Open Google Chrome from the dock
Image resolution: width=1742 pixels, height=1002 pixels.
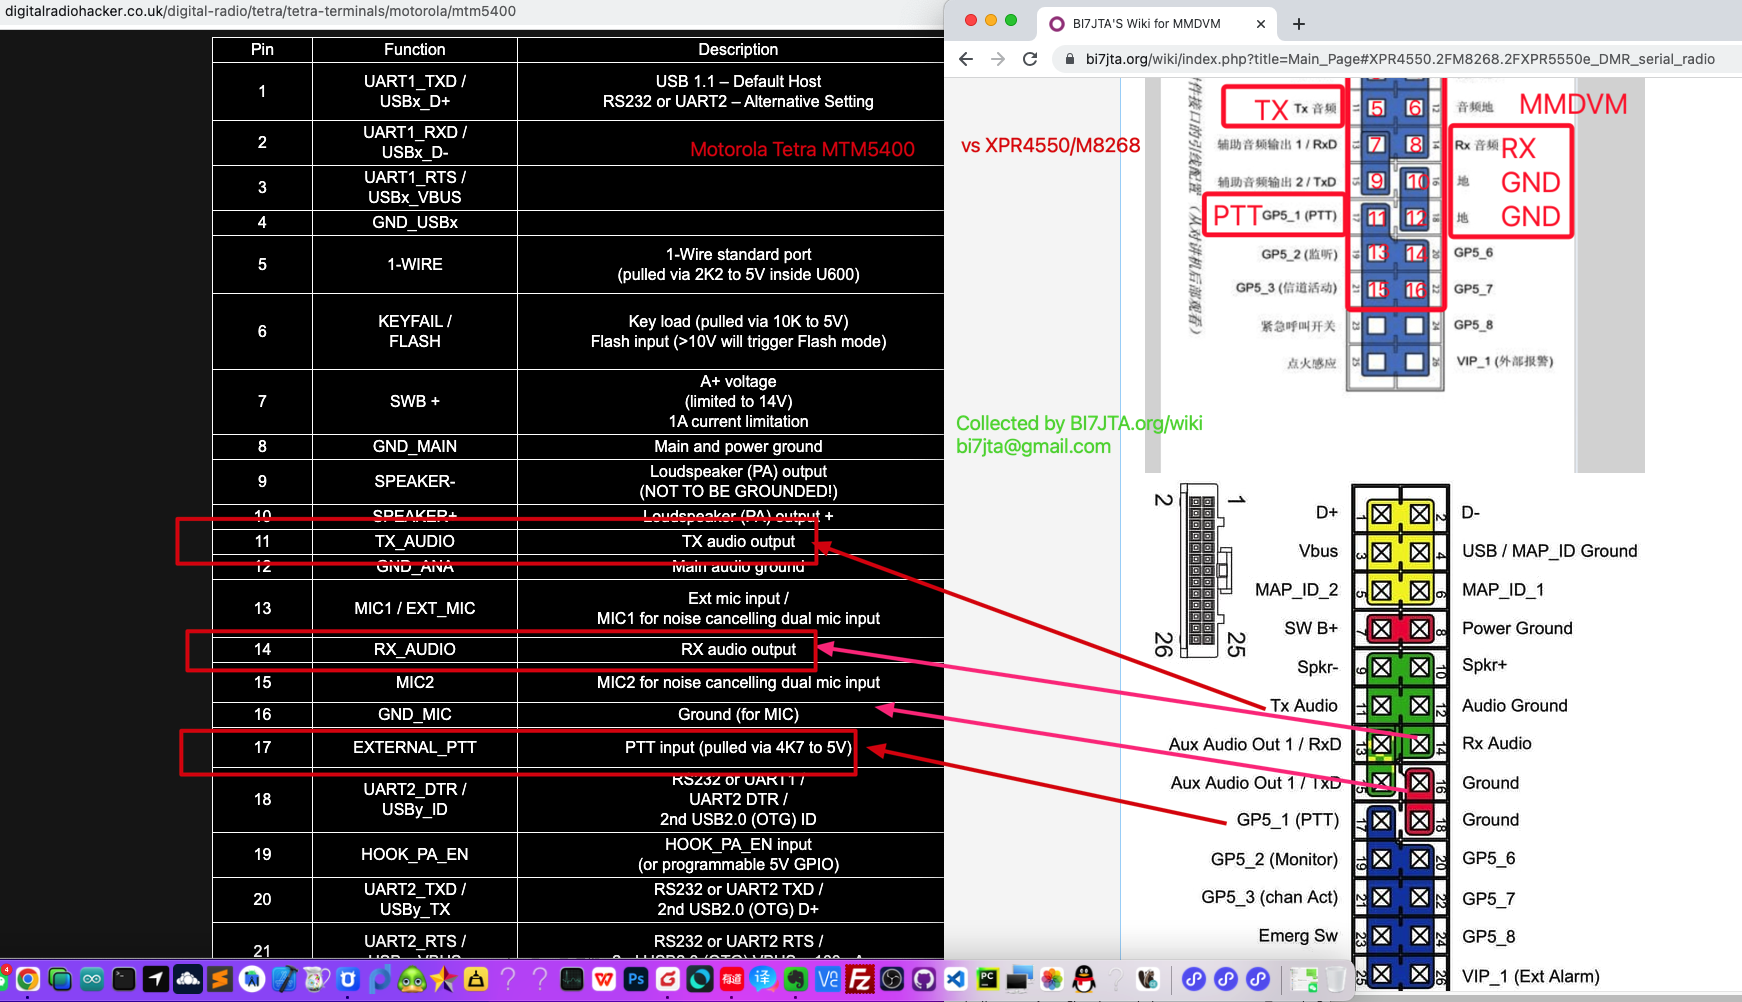[x=28, y=979]
